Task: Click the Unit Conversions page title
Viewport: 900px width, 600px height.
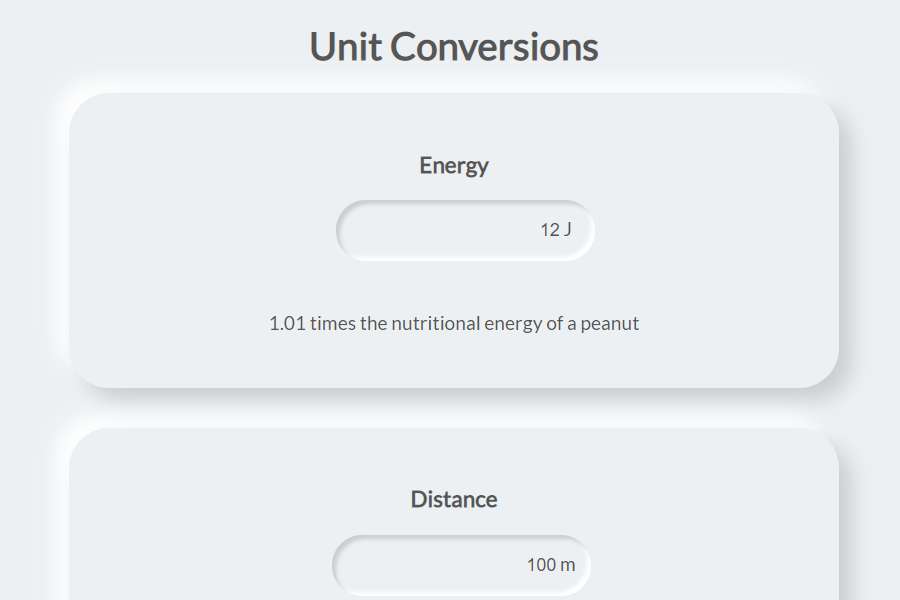Action: point(453,45)
